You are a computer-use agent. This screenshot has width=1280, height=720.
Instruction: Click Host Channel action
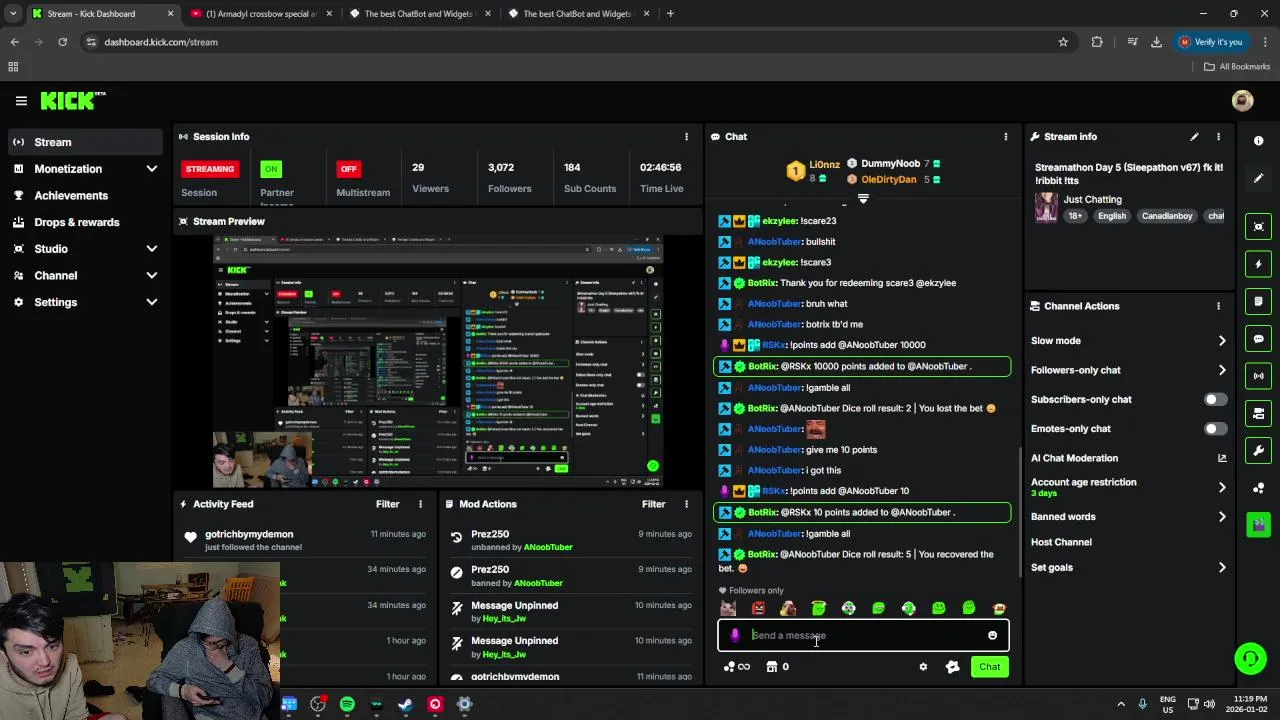[x=1061, y=542]
